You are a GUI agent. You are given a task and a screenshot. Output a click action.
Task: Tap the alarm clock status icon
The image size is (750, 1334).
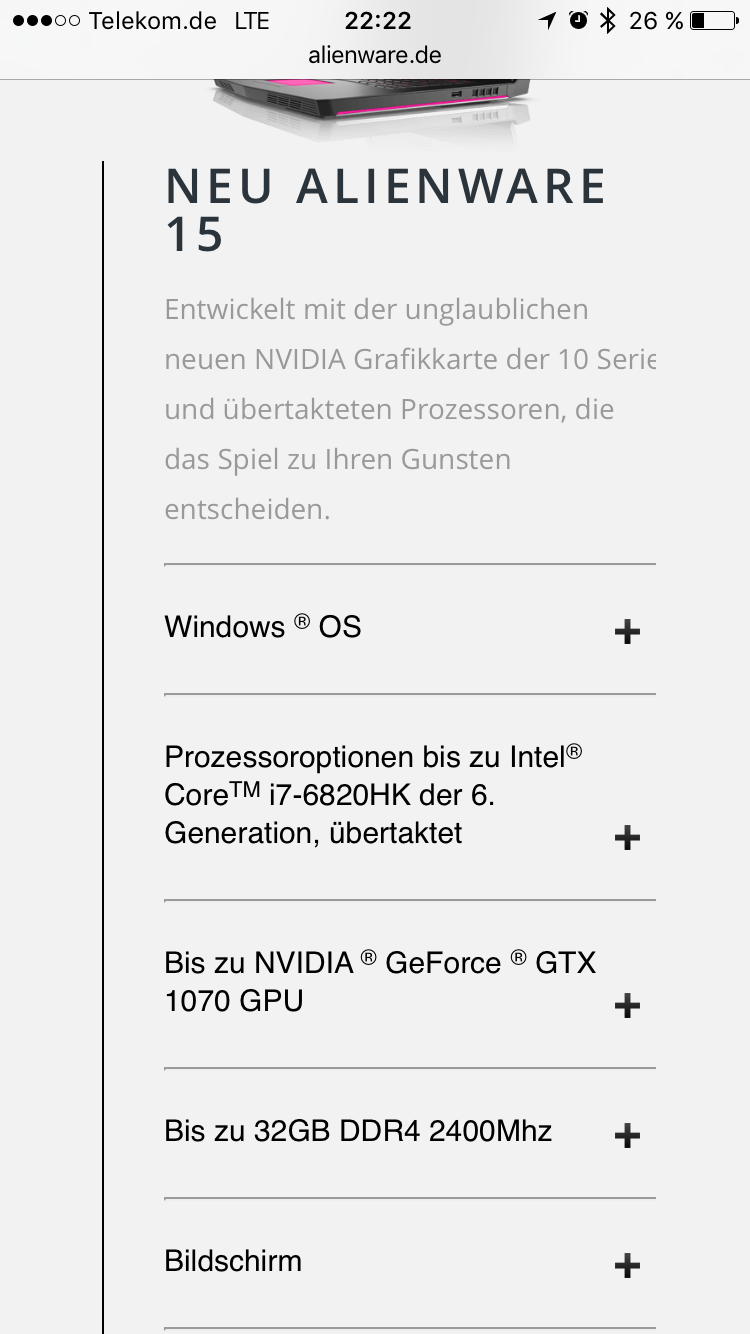pyautogui.click(x=578, y=20)
